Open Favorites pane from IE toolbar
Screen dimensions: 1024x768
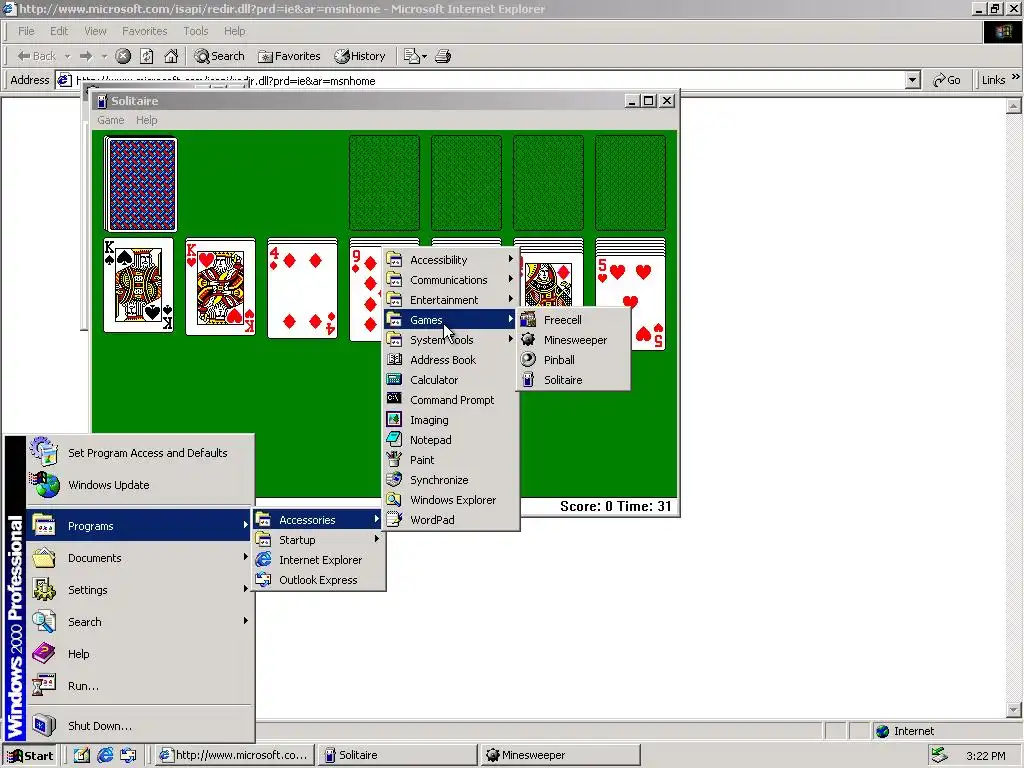coord(289,56)
